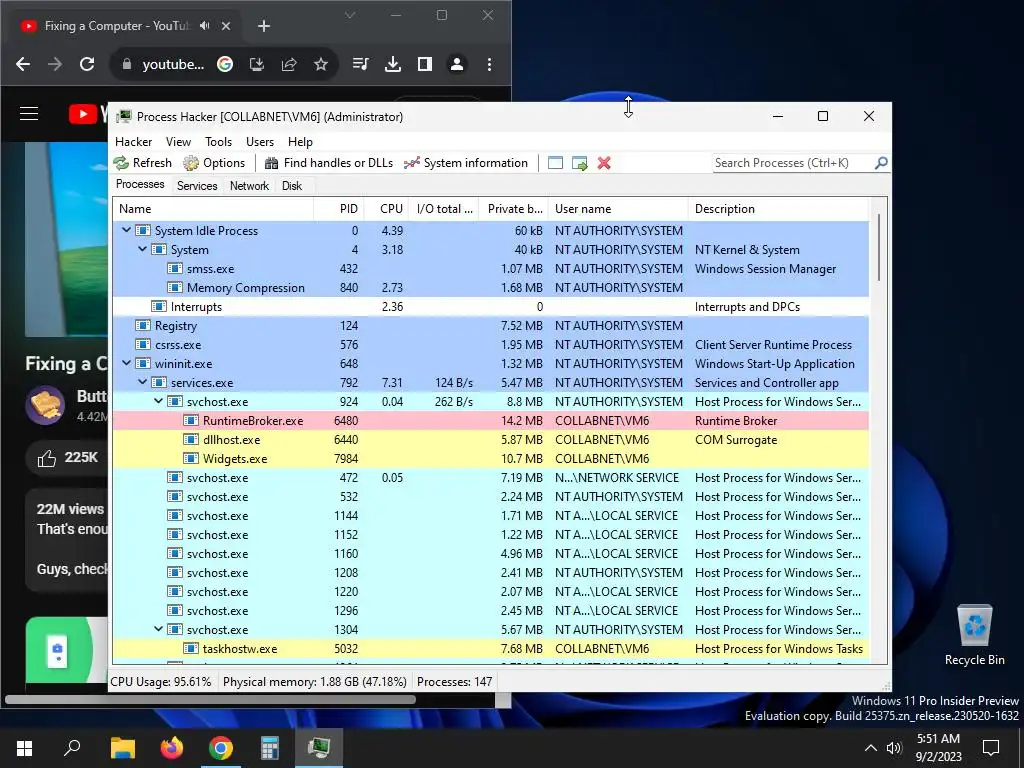This screenshot has width=1024, height=768.
Task: Open the Recycle Bin desktop icon
Action: click(974, 634)
